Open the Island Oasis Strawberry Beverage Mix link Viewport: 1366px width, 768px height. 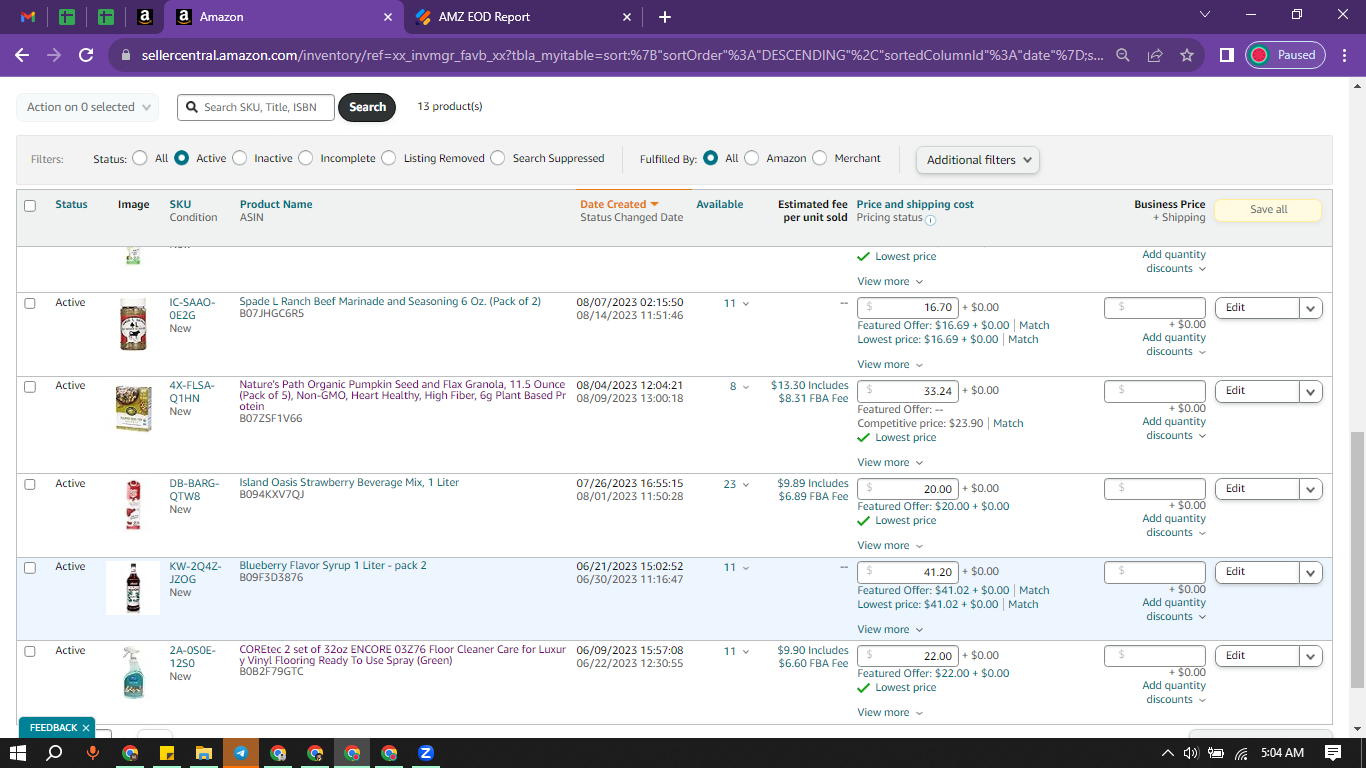349,483
